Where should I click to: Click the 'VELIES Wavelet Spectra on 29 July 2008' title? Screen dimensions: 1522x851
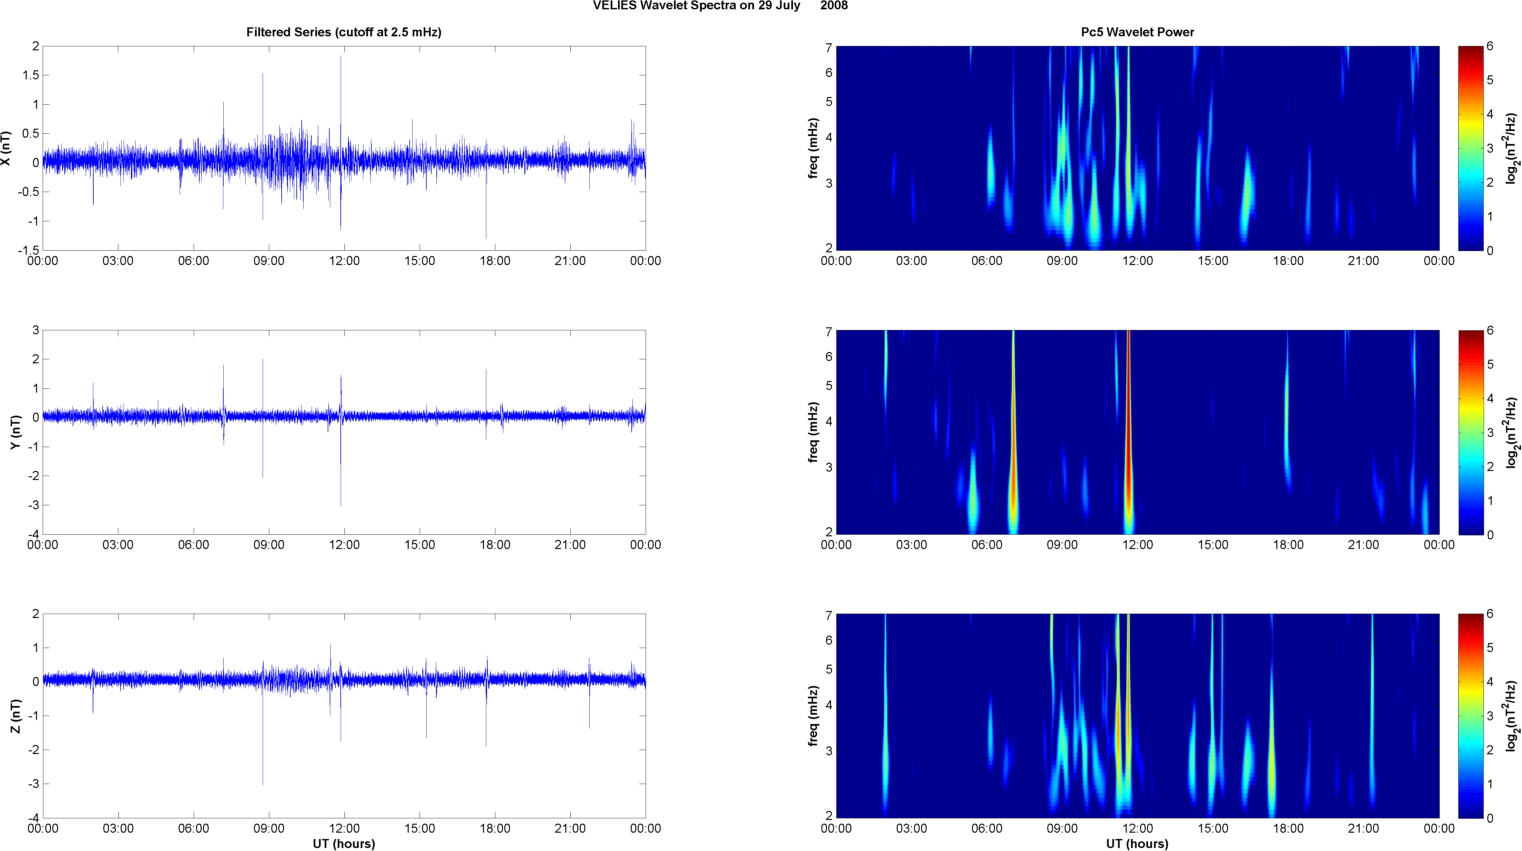pos(720,6)
